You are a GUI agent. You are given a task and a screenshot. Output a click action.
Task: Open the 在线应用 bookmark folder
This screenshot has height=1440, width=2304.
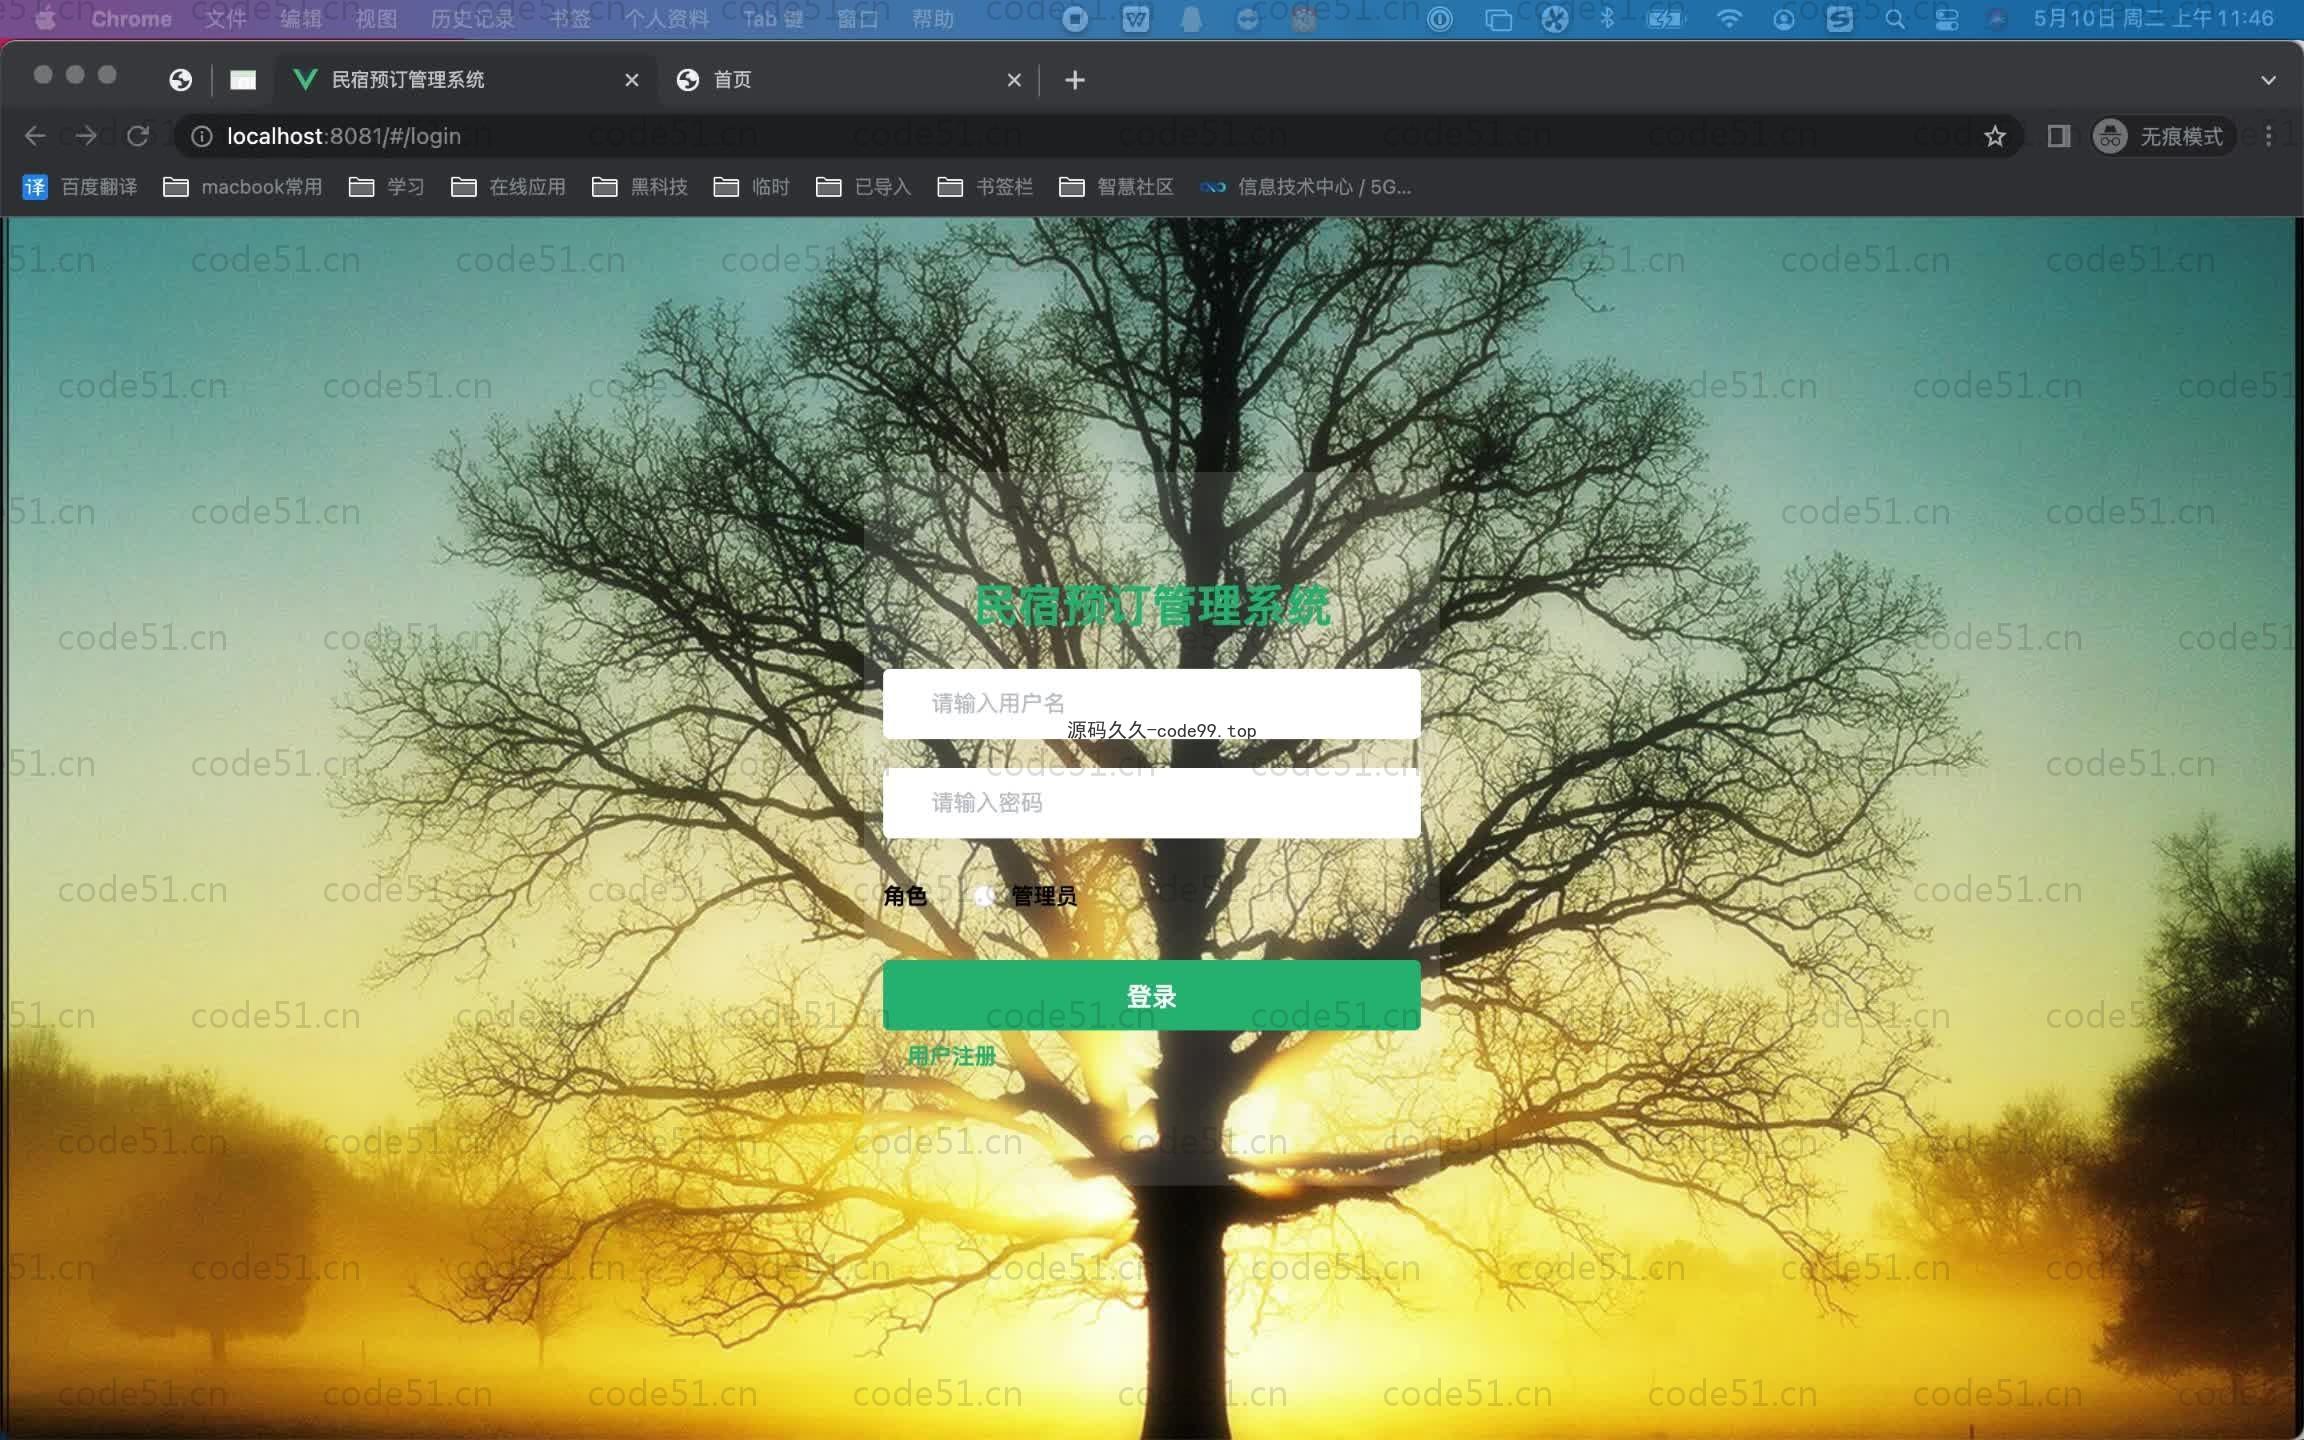point(509,187)
